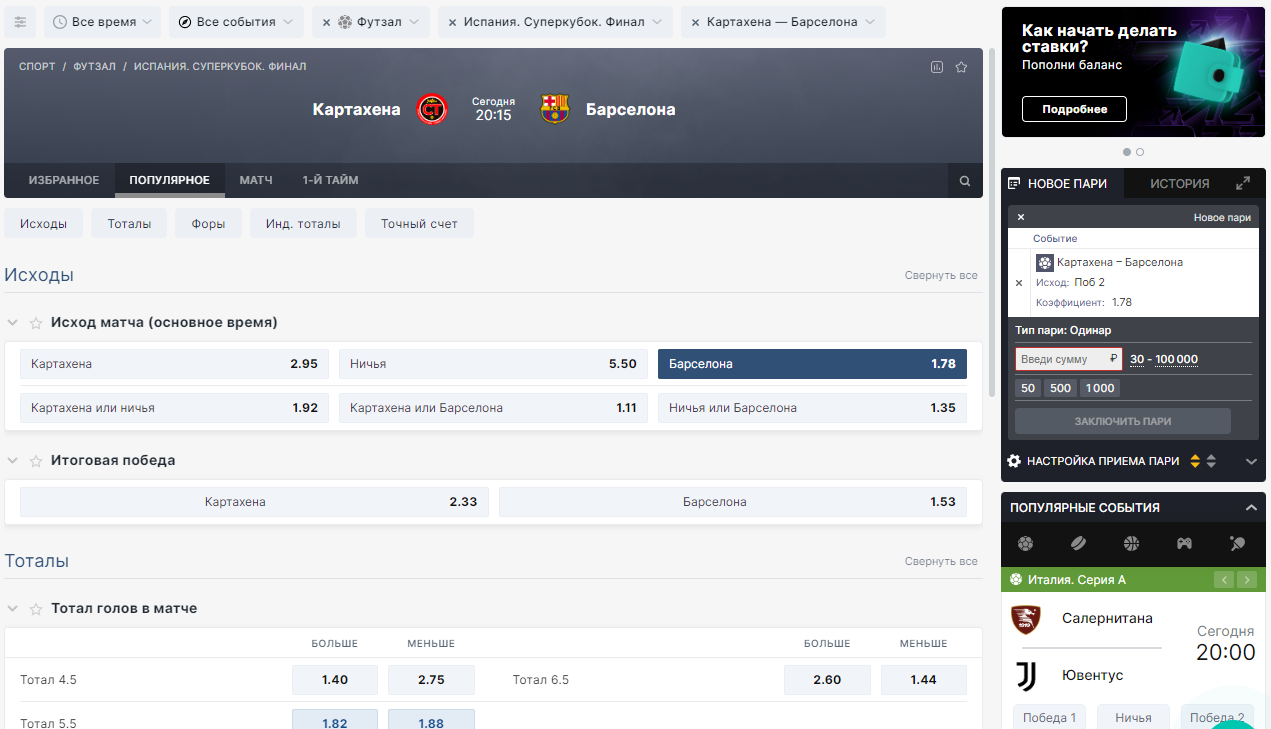The width and height of the screenshot is (1271, 729).
Task: Click the Barcelona club crest
Action: pos(555,109)
